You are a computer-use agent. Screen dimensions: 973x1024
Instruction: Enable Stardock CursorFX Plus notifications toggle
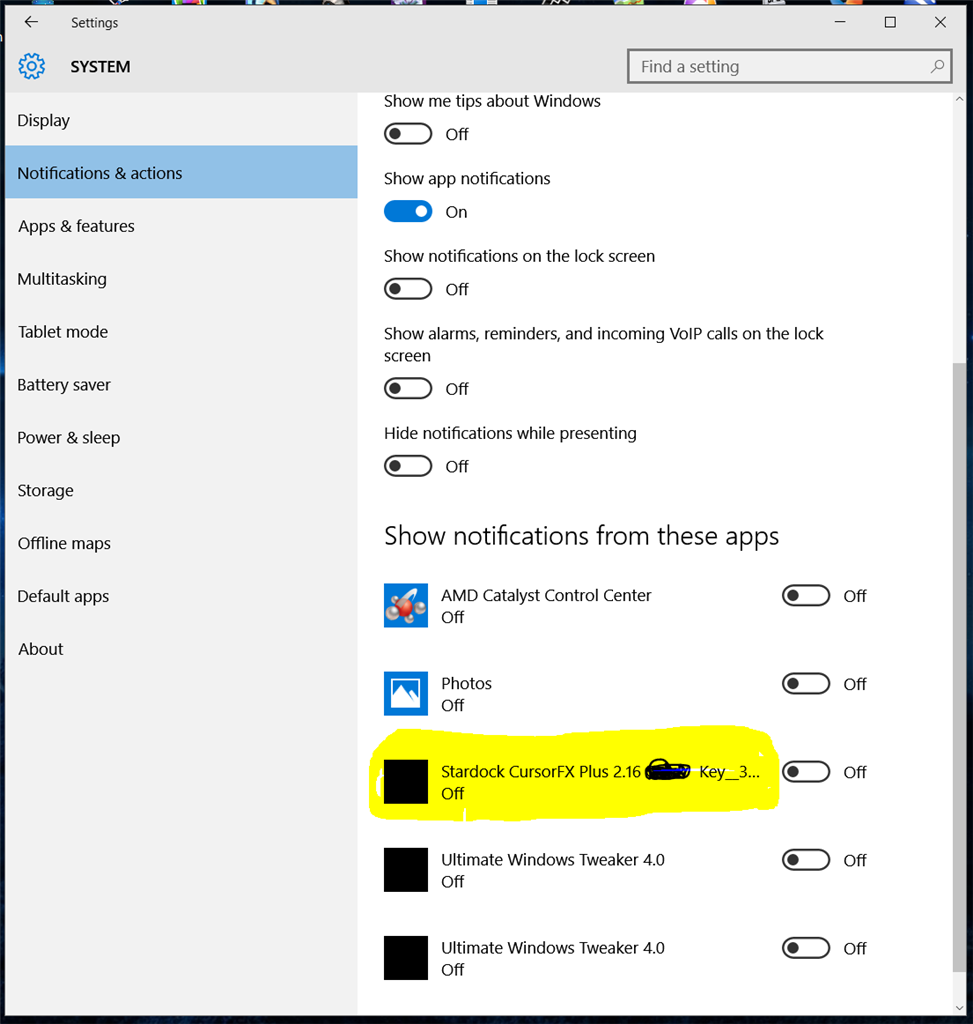click(806, 772)
